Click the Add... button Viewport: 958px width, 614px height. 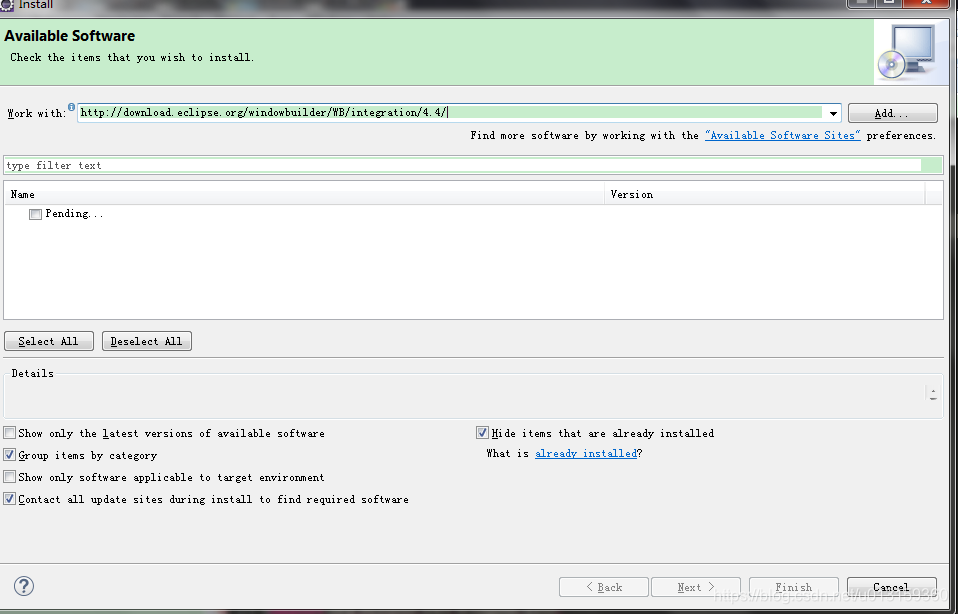point(892,113)
